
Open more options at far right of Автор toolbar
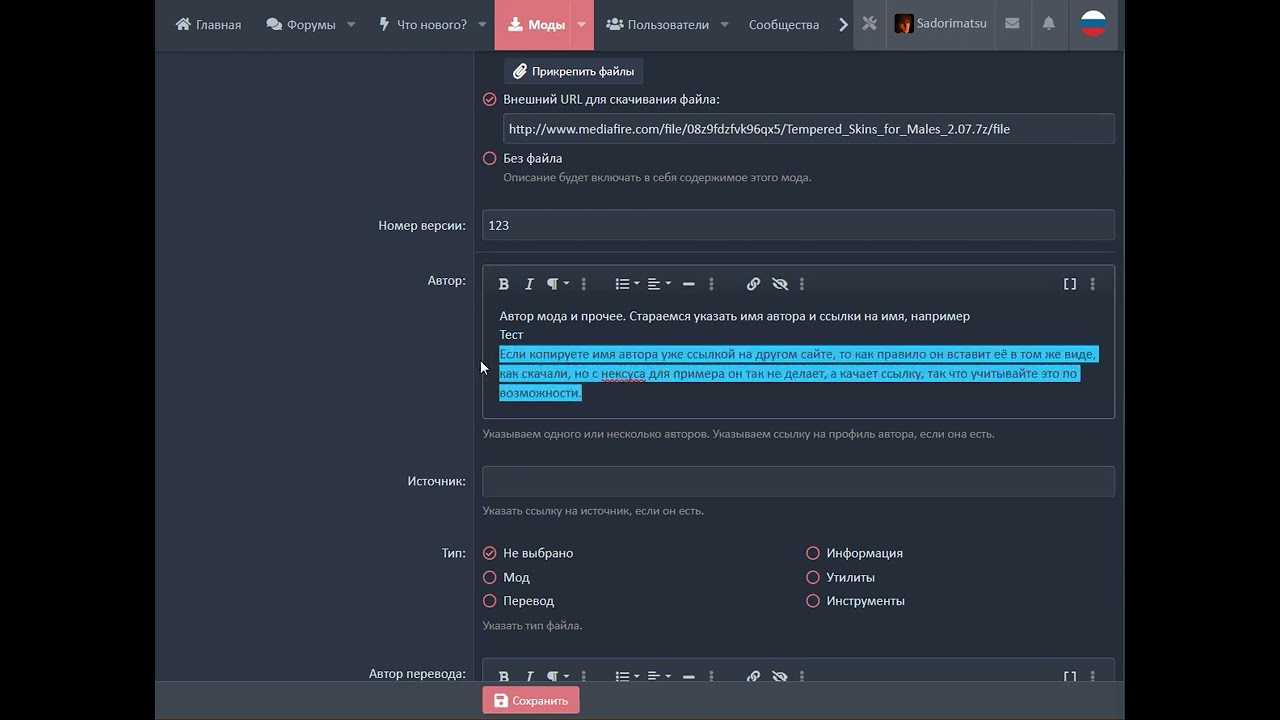click(1092, 284)
